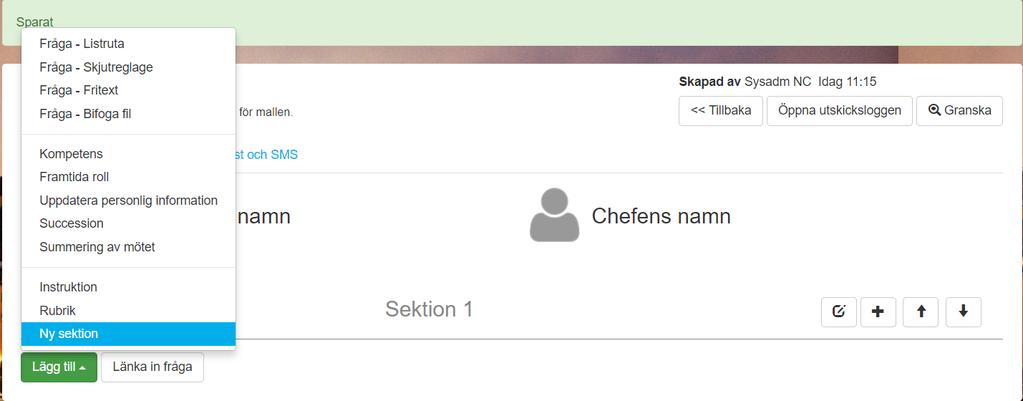Collapse the Lägg till dropdown button
Viewport: 1023px width, 401px height.
[59, 367]
